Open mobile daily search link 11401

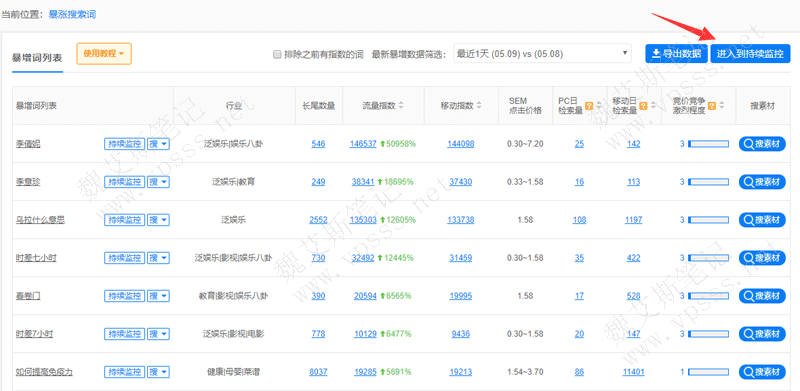point(634,372)
